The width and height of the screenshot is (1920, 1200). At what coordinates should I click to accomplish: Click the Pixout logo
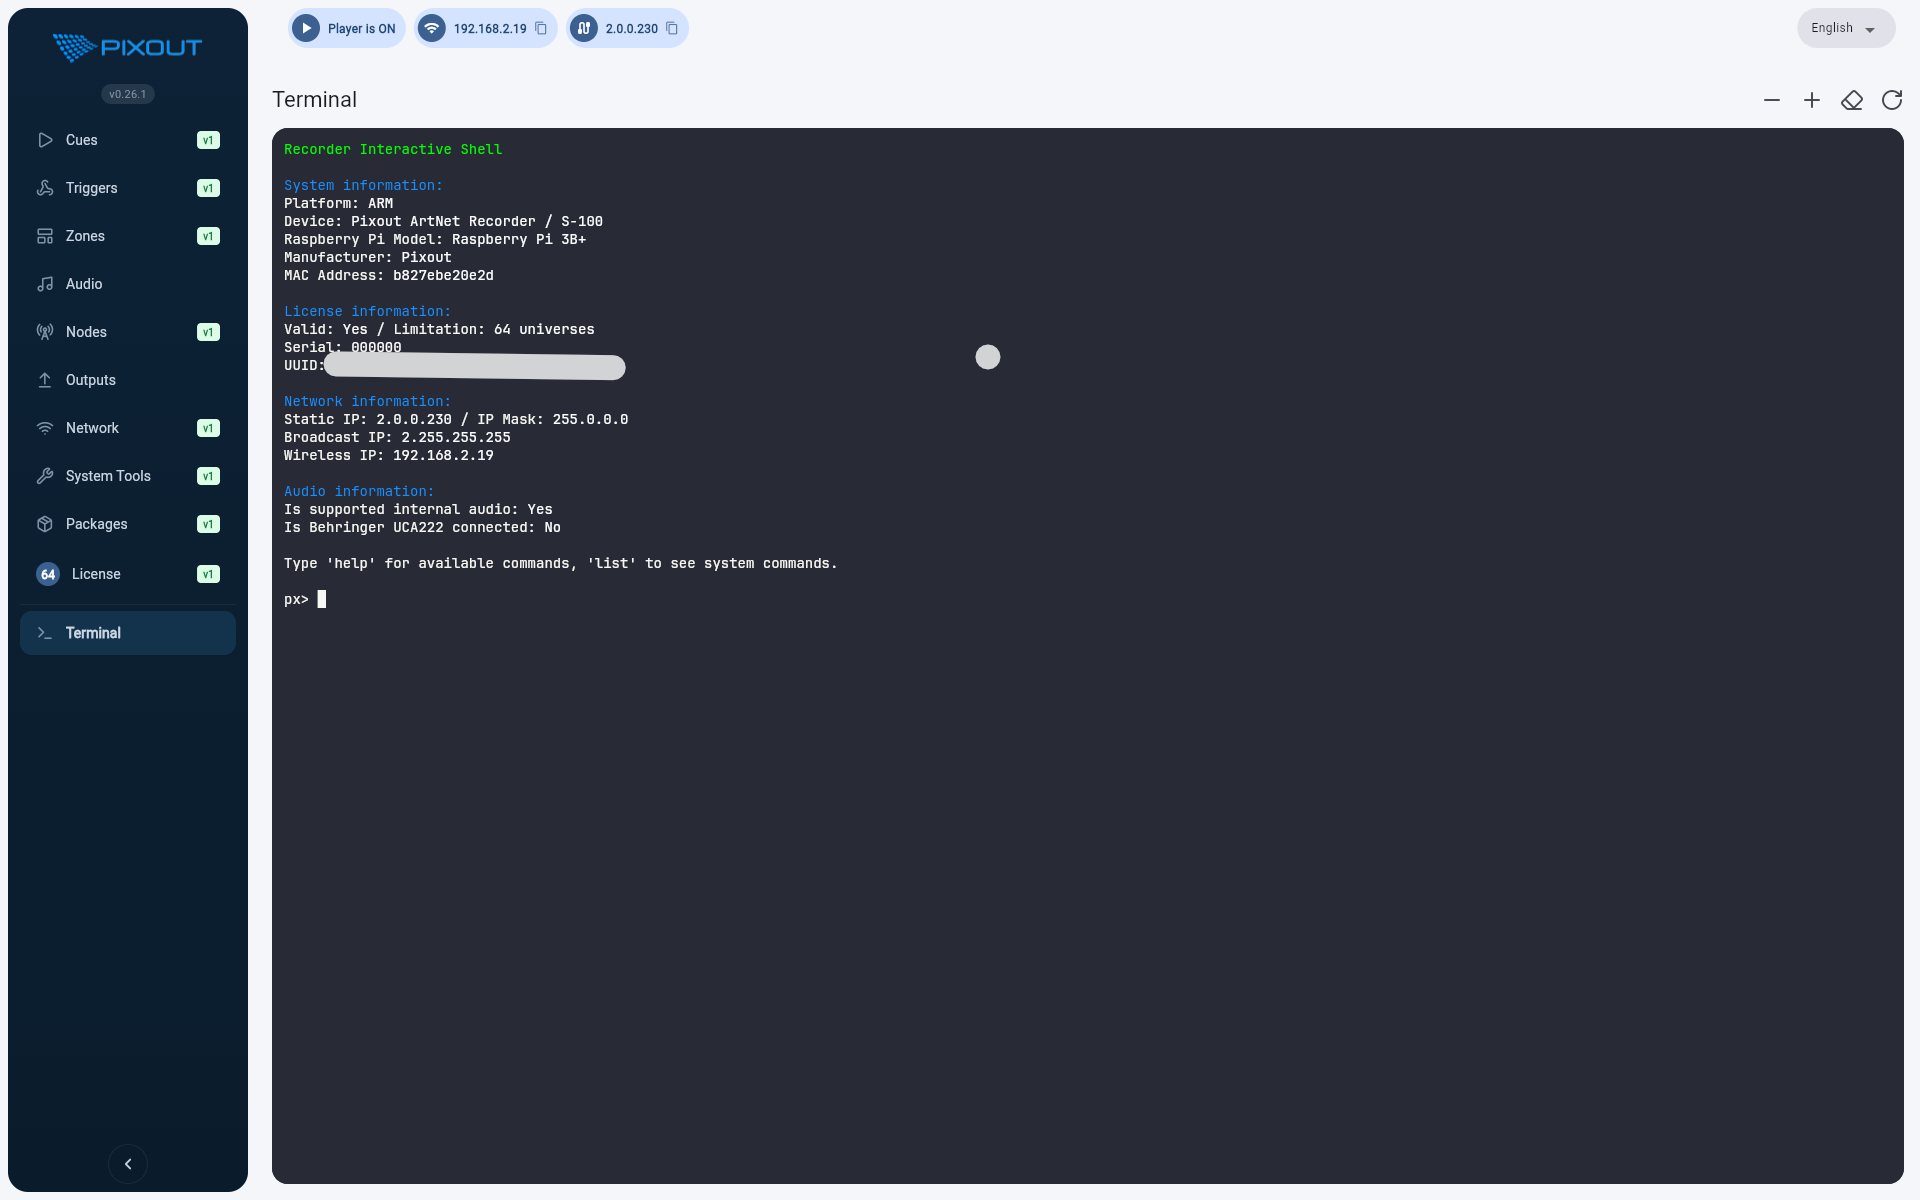tap(127, 47)
